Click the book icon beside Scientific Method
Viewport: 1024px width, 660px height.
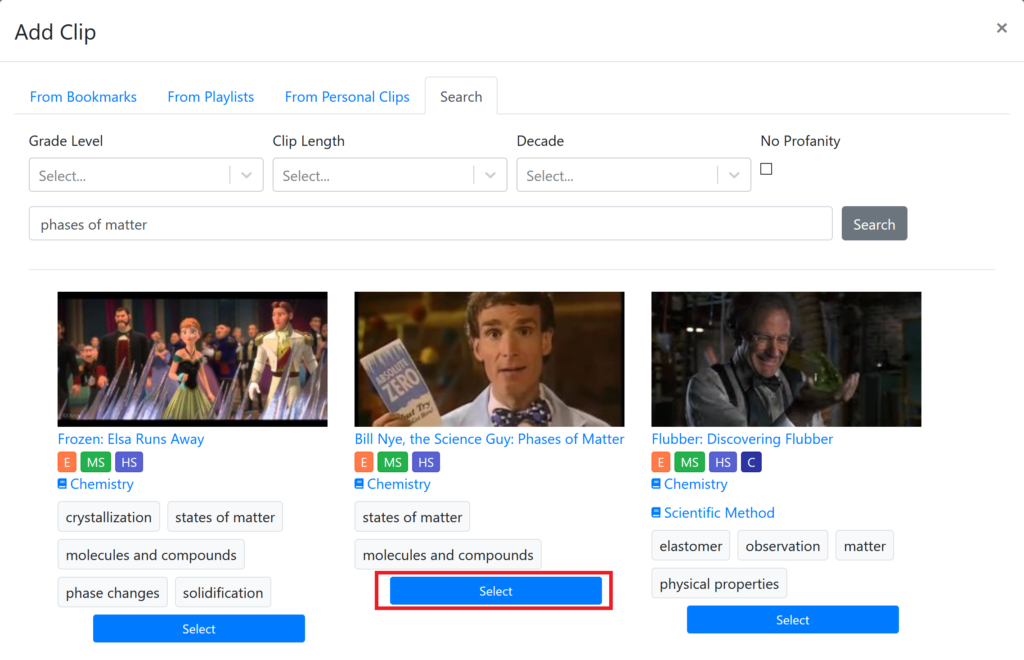click(x=657, y=513)
